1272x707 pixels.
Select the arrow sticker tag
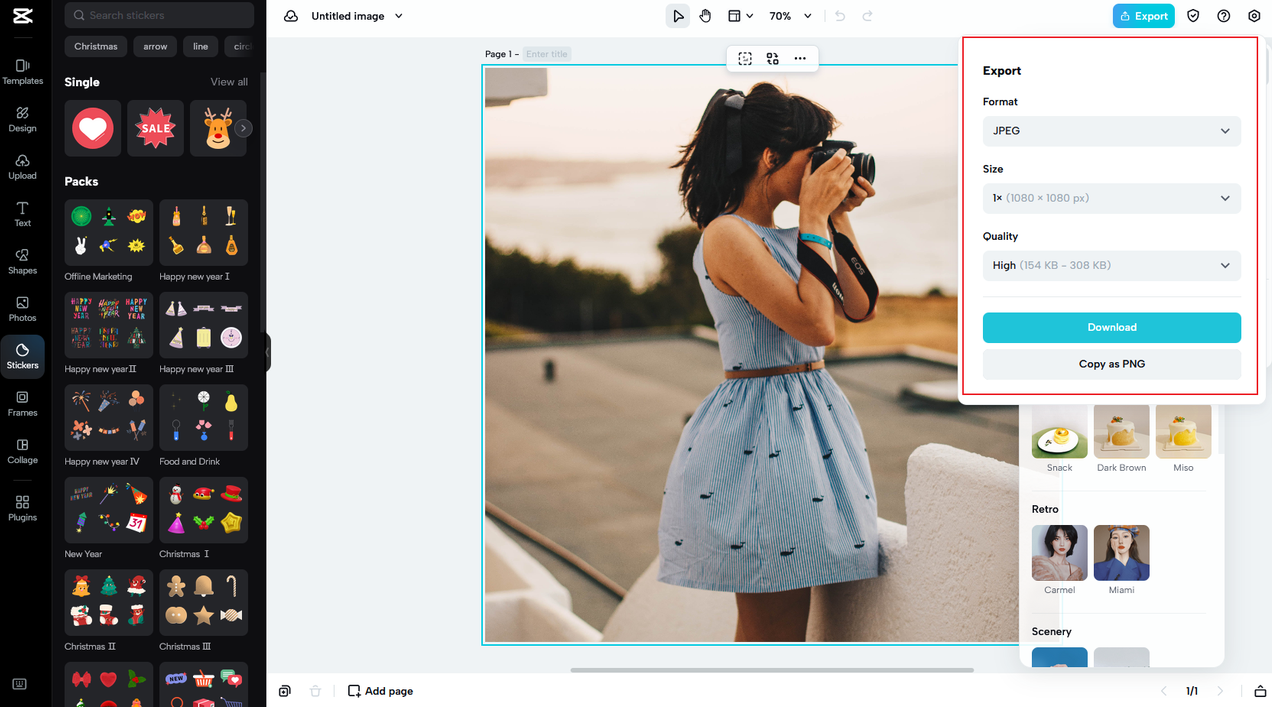click(x=155, y=46)
